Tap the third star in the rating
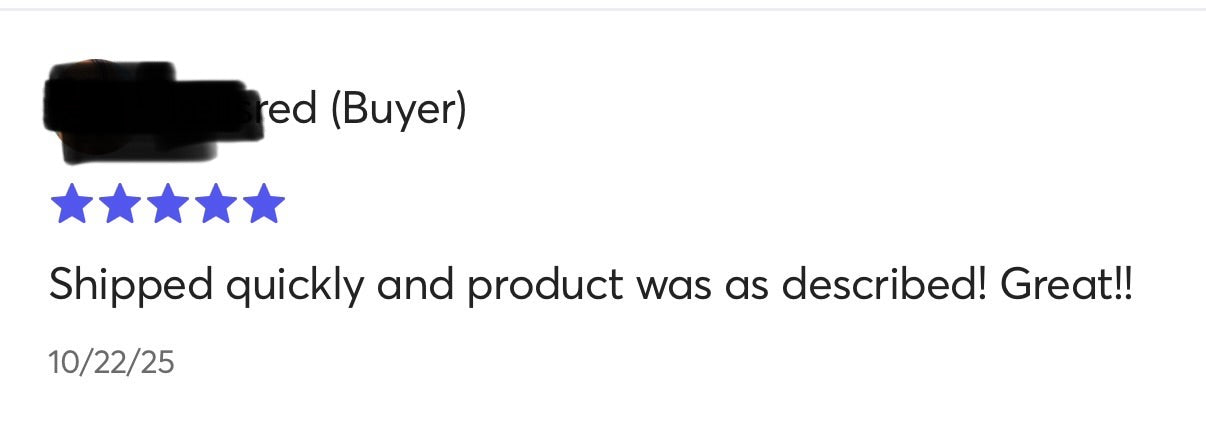The width and height of the screenshot is (1206, 423). 167,204
